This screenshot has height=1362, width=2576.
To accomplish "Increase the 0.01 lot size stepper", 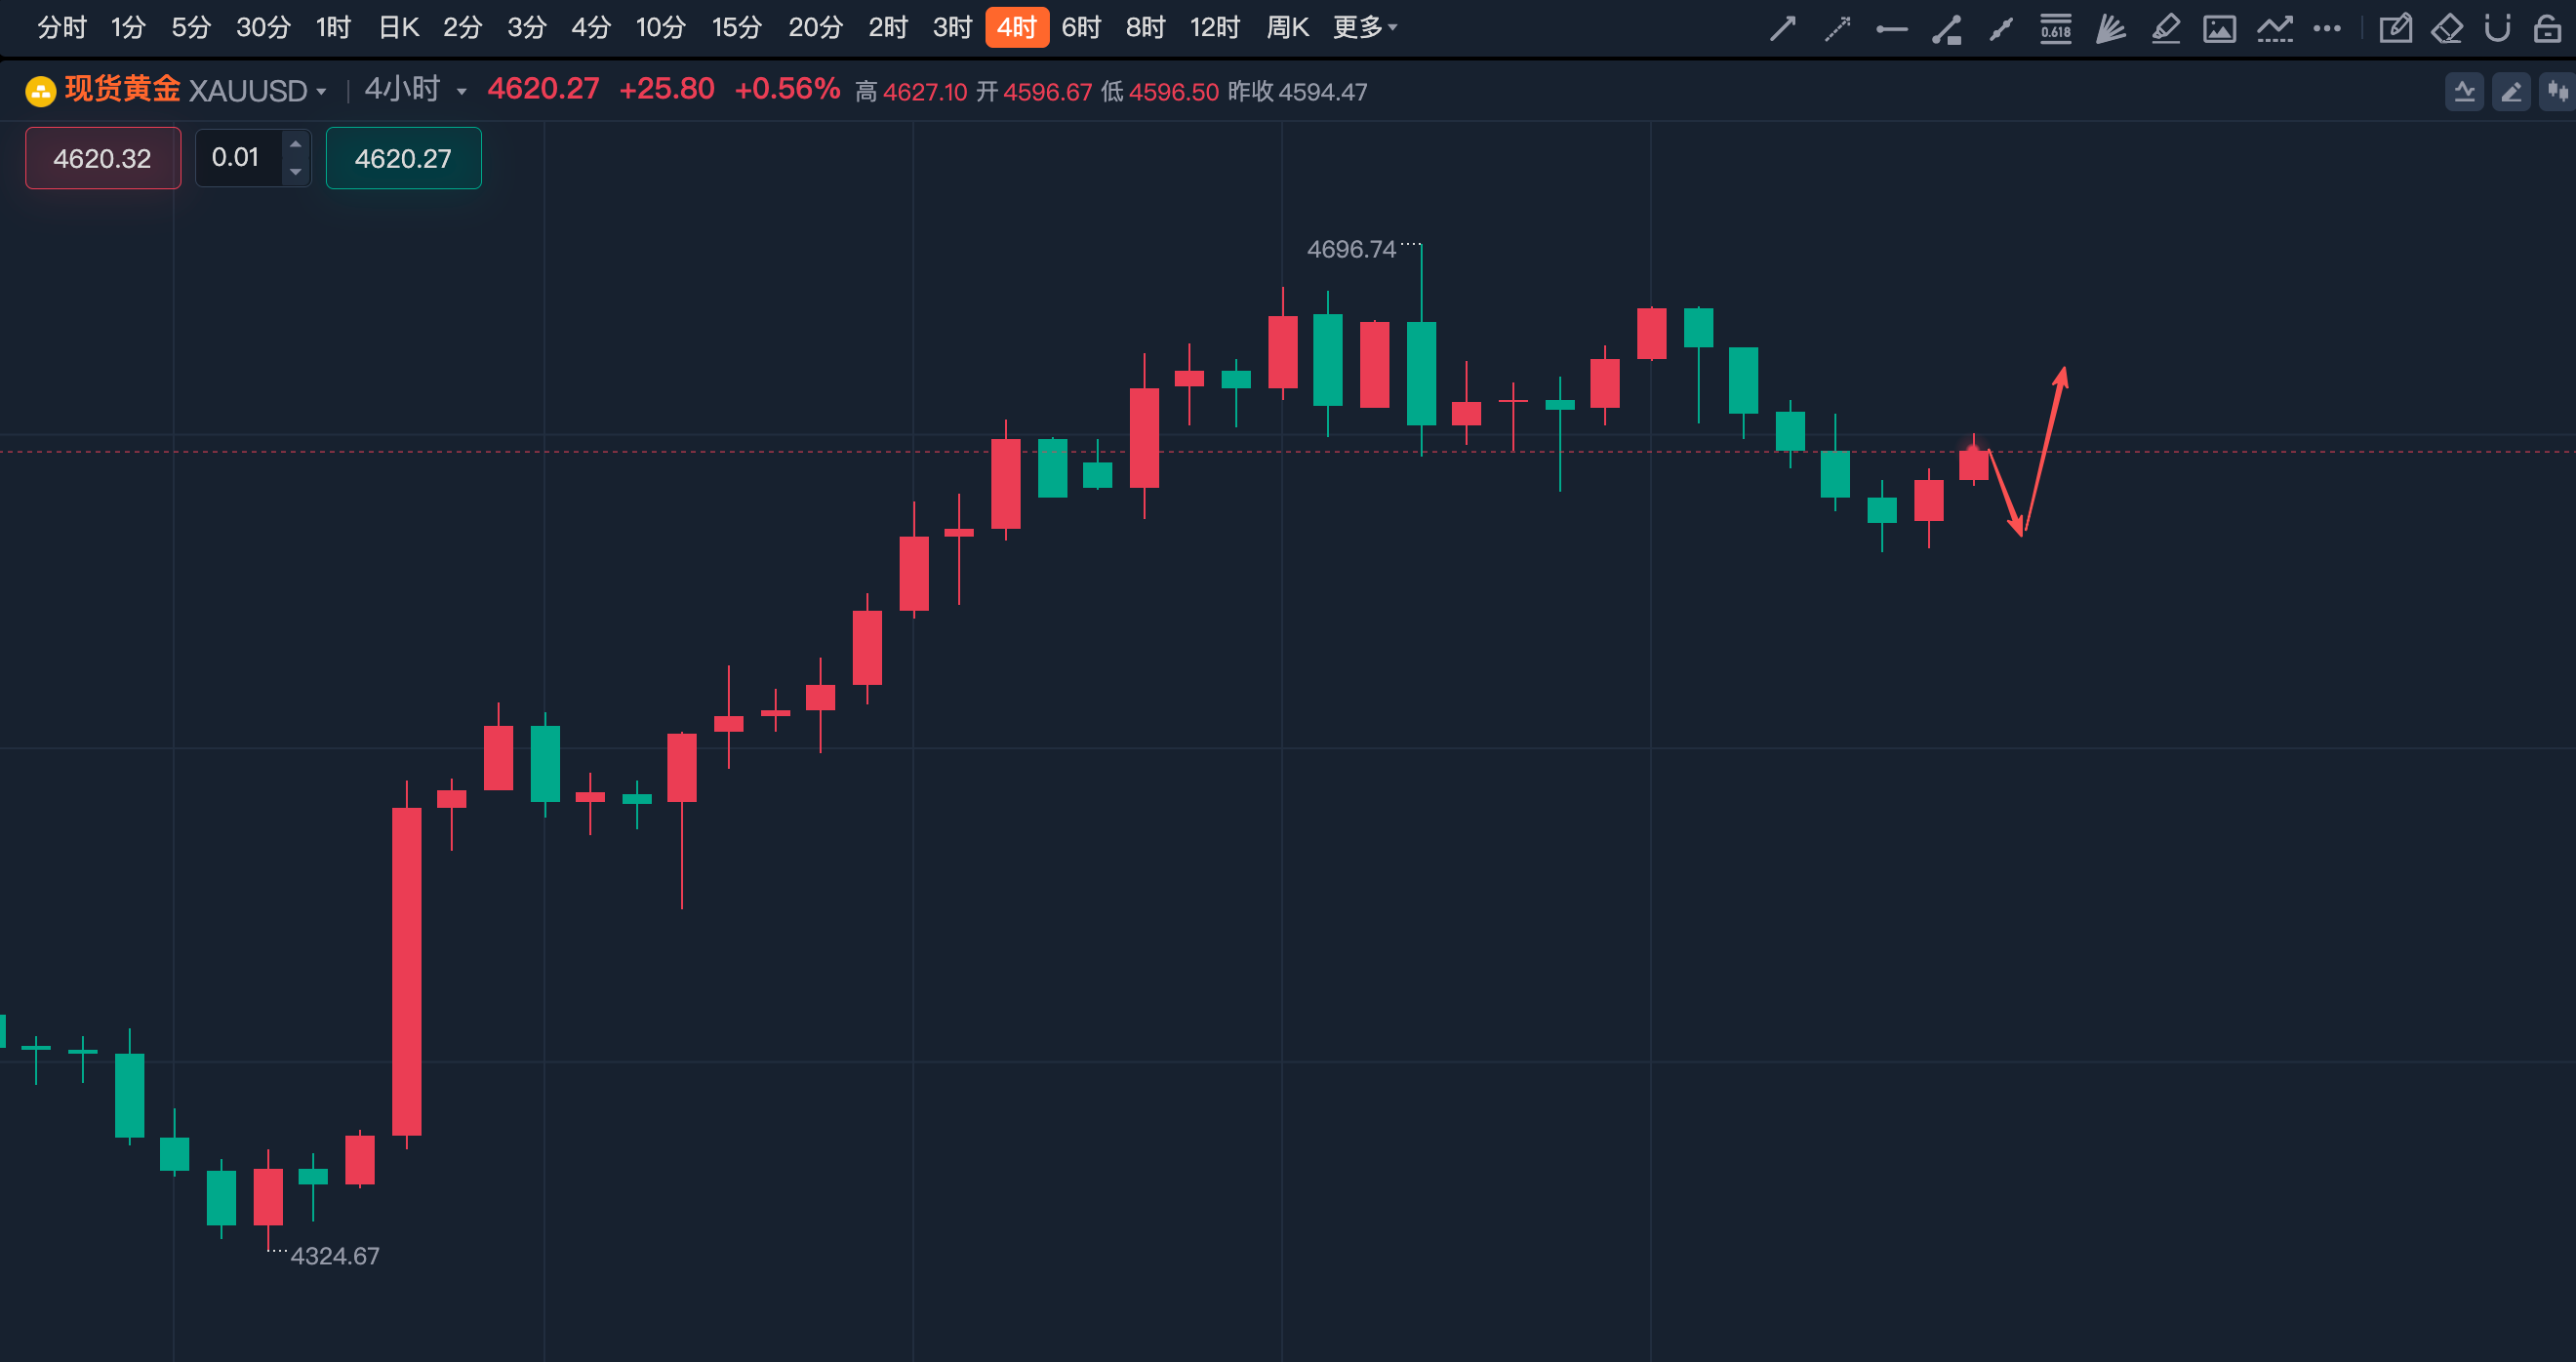I will tap(295, 144).
